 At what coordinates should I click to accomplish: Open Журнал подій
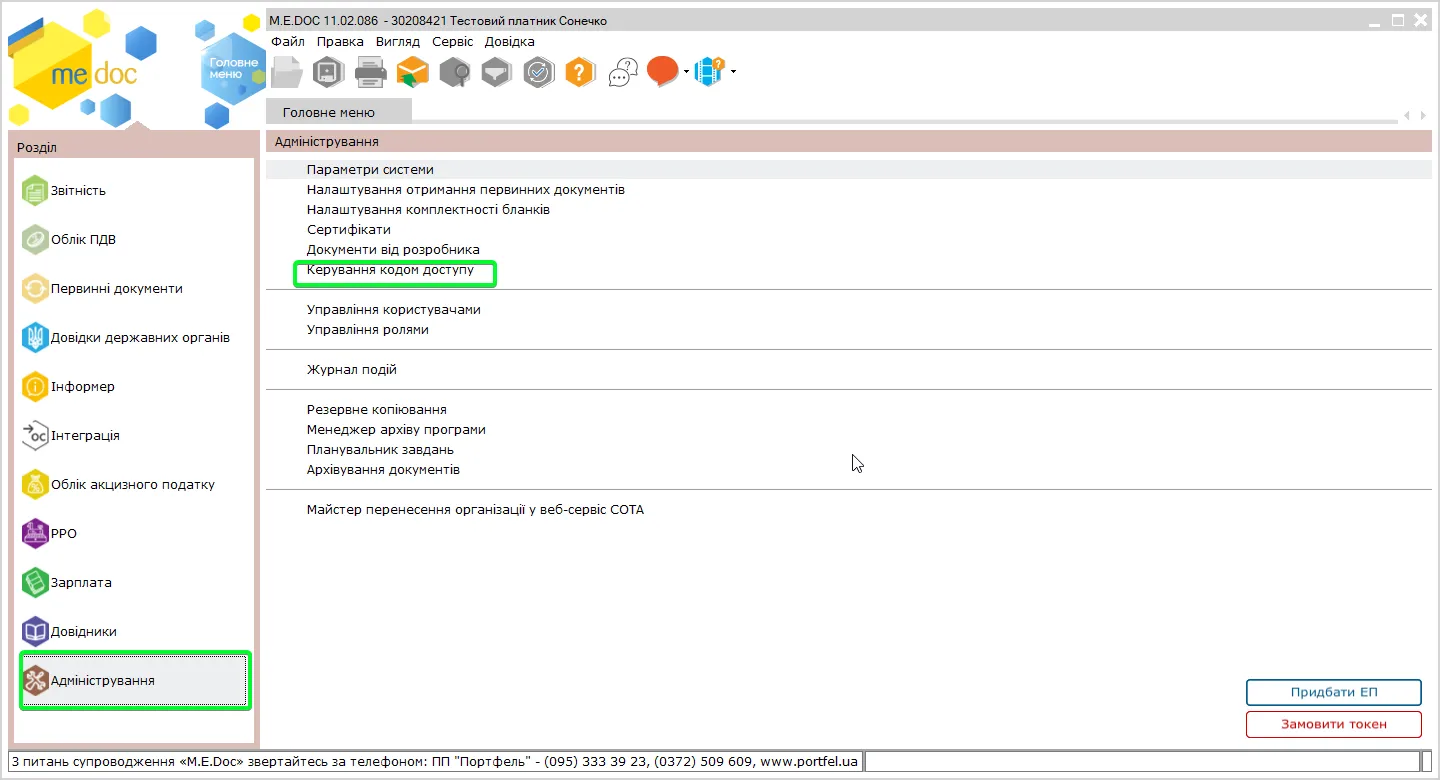[x=351, y=370]
